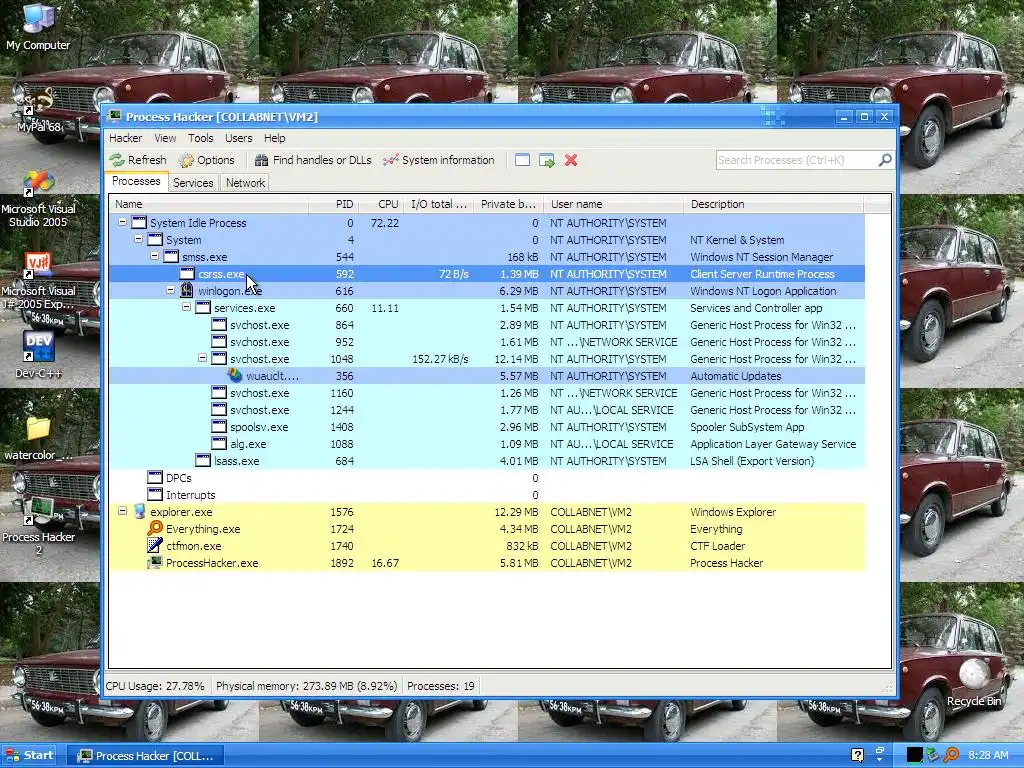Click the DPCs row icon
Image resolution: width=1024 pixels, height=768 pixels.
pyautogui.click(x=155, y=477)
